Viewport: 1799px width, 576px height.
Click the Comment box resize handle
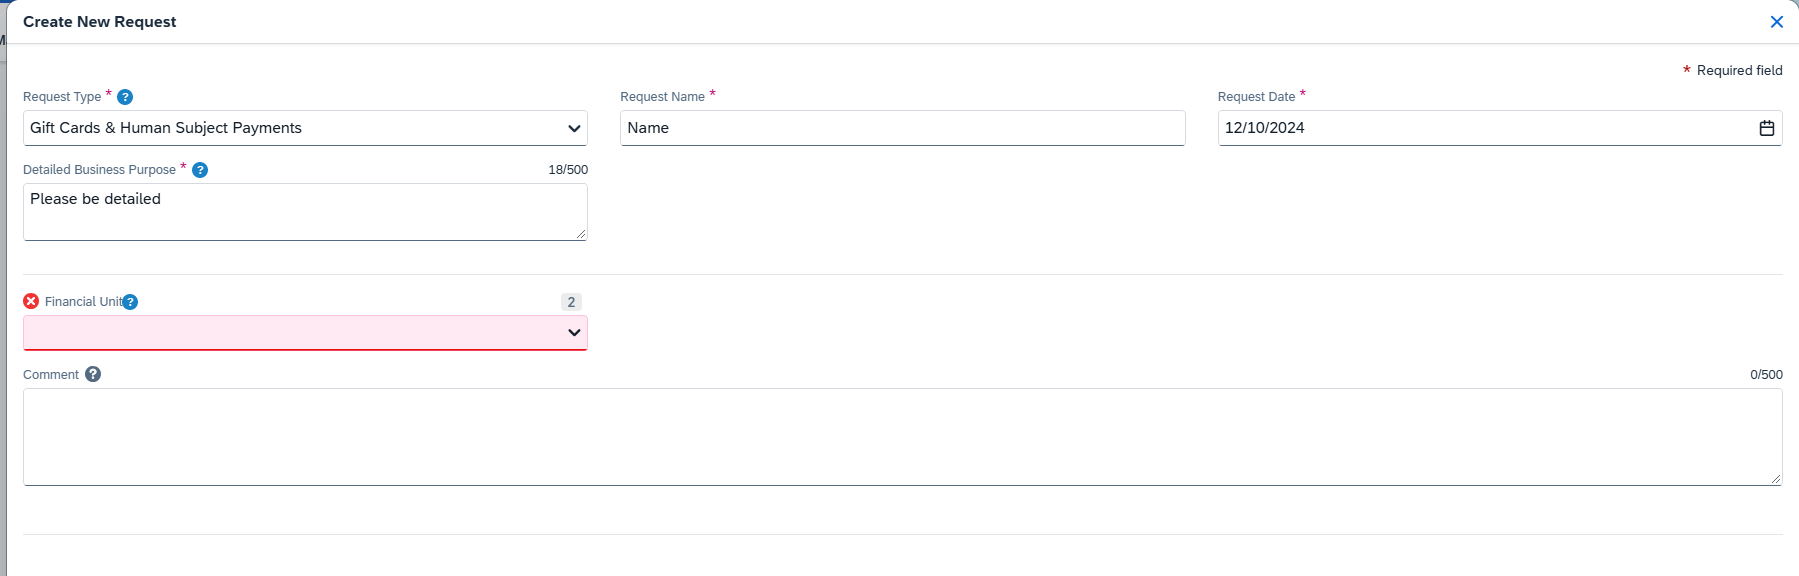click(1776, 480)
